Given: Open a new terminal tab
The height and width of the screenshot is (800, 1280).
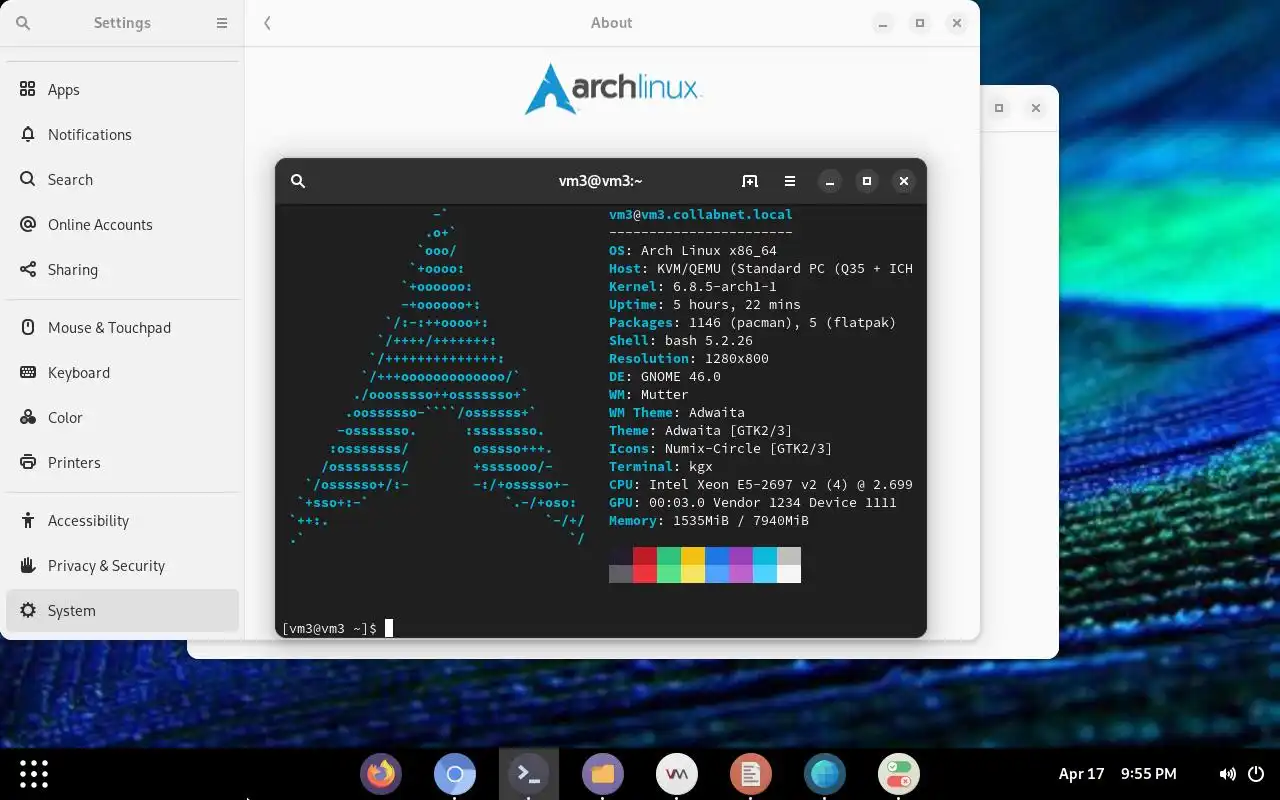Looking at the screenshot, I should pos(750,181).
